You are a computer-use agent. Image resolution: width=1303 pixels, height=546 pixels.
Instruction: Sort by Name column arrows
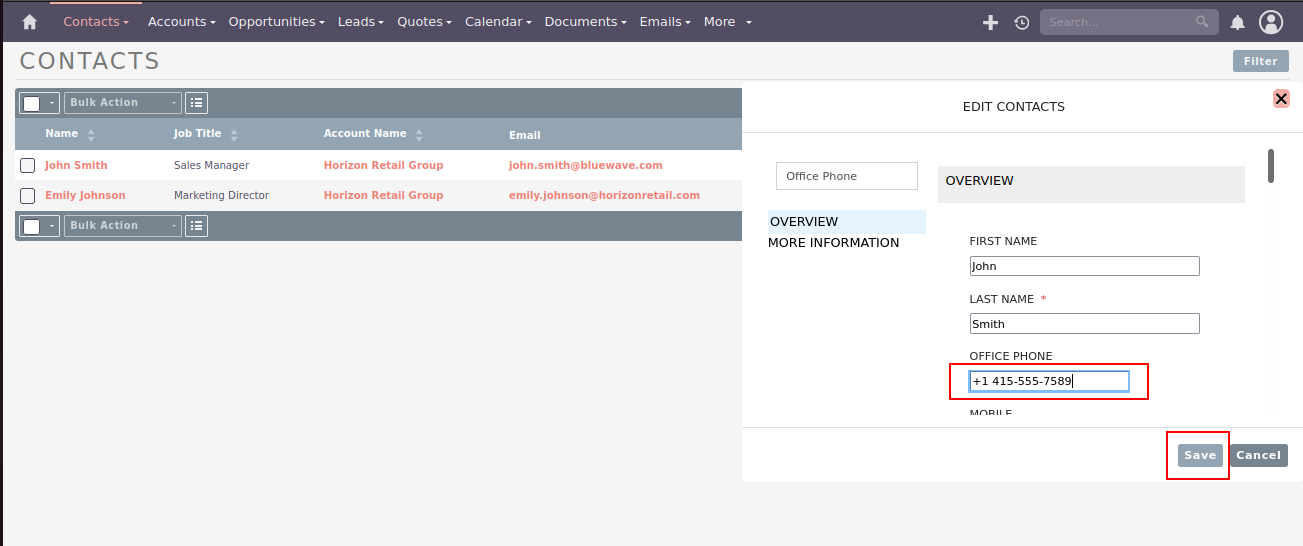(91, 135)
